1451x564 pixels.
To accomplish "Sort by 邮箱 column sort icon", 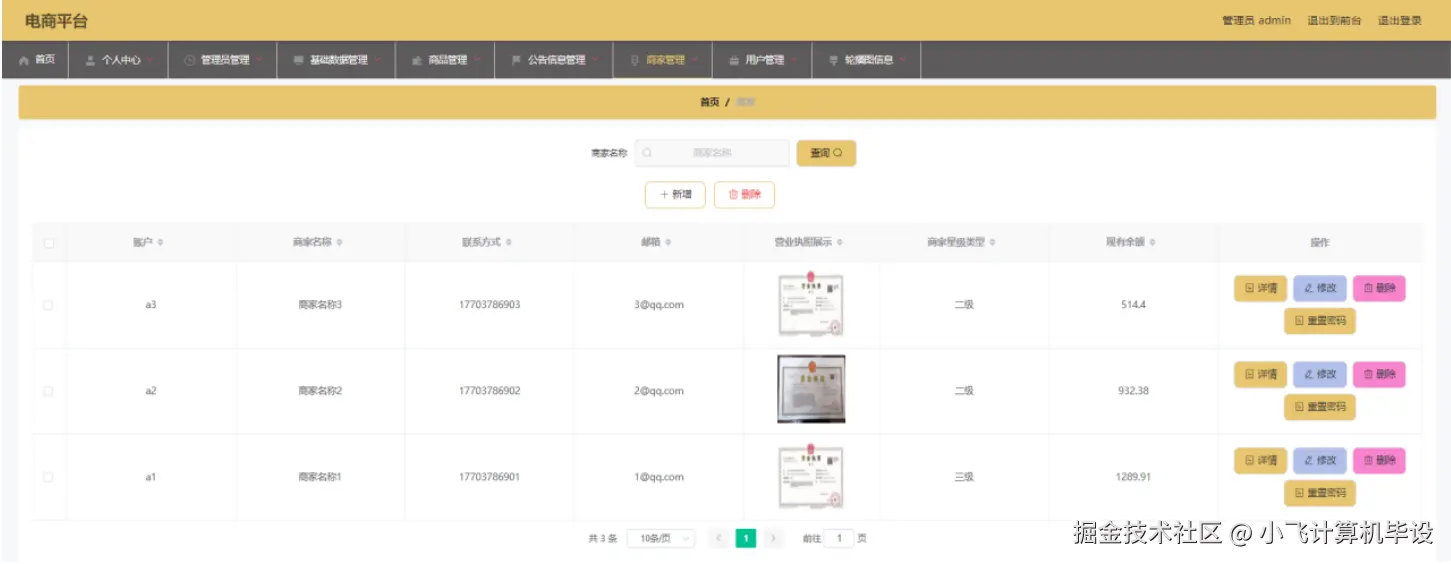I will pyautogui.click(x=668, y=243).
